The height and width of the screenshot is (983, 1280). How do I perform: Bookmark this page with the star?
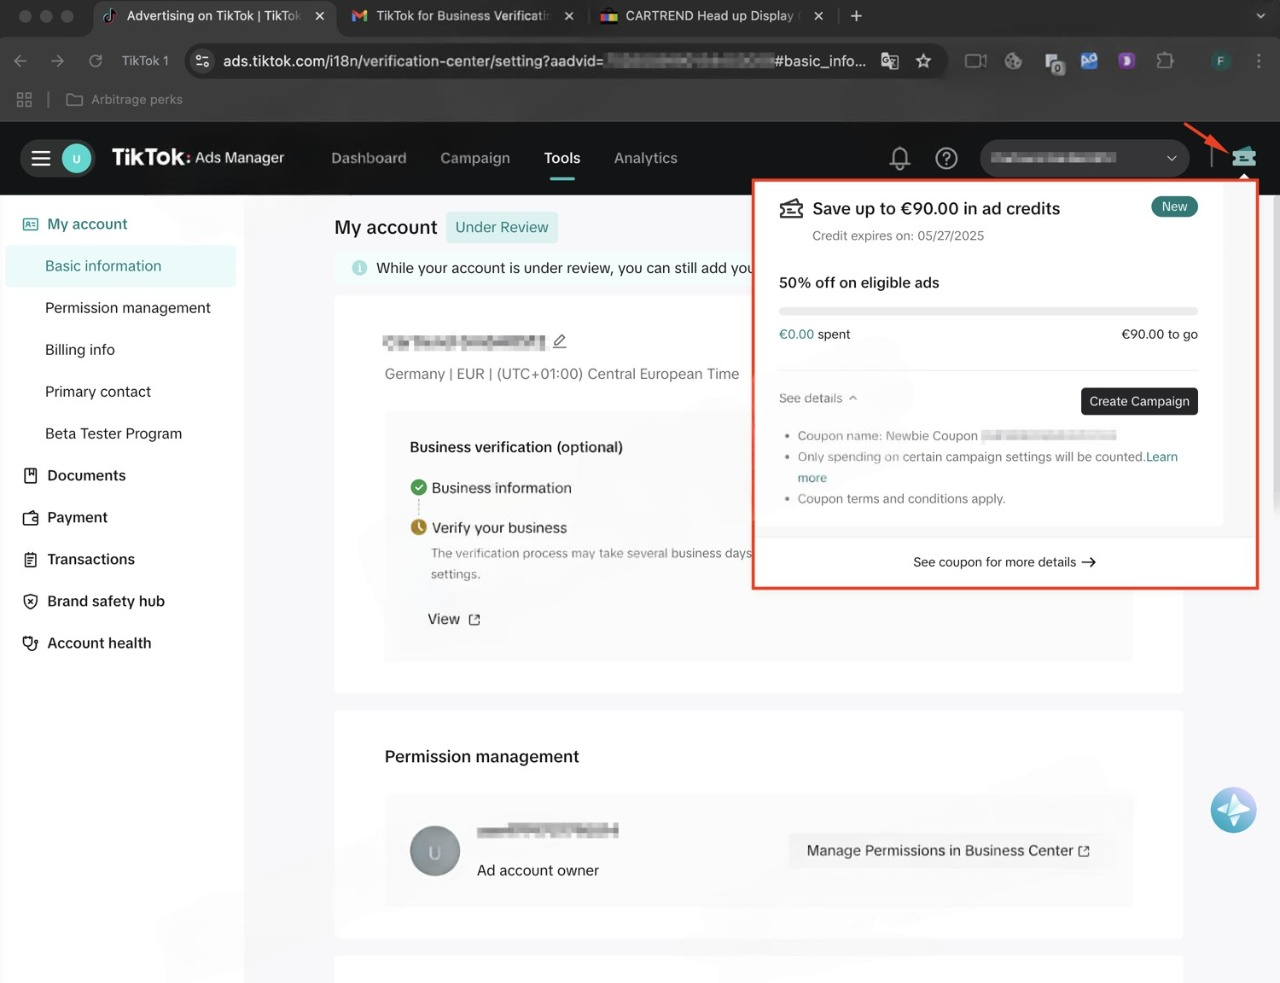point(923,61)
